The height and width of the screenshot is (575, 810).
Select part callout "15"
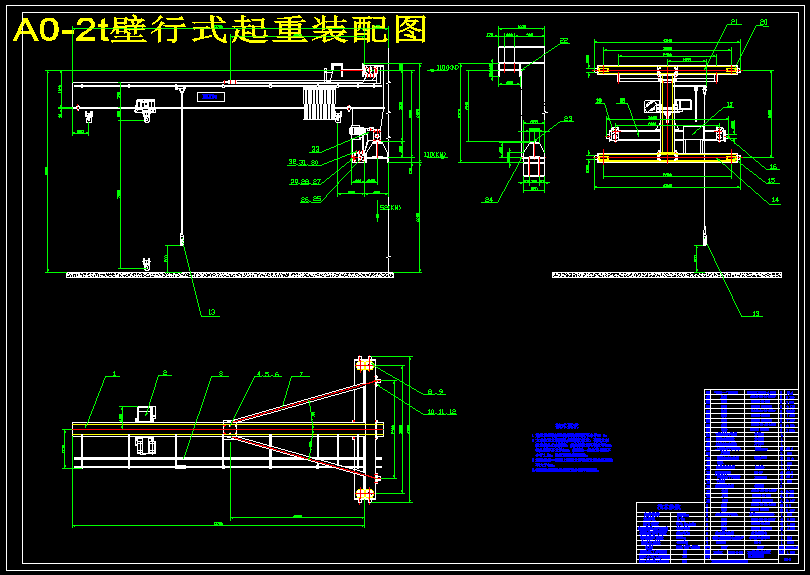pyautogui.click(x=771, y=181)
